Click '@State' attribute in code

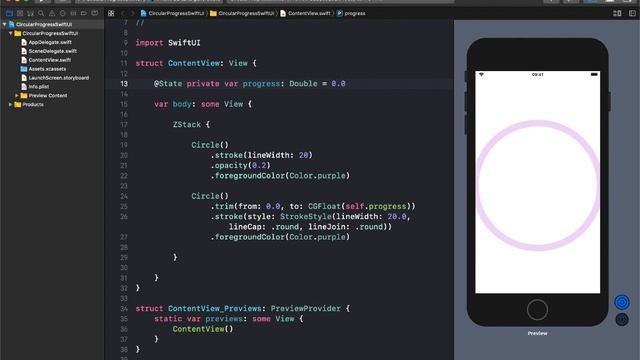pos(168,84)
